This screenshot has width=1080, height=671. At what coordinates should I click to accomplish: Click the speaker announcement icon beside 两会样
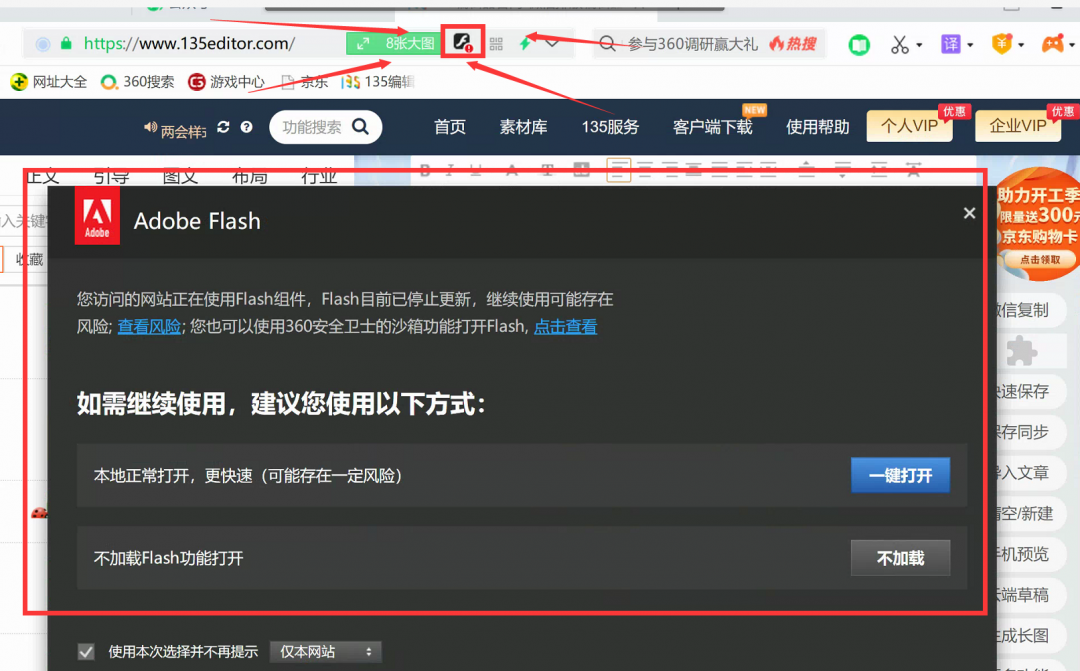coord(150,127)
